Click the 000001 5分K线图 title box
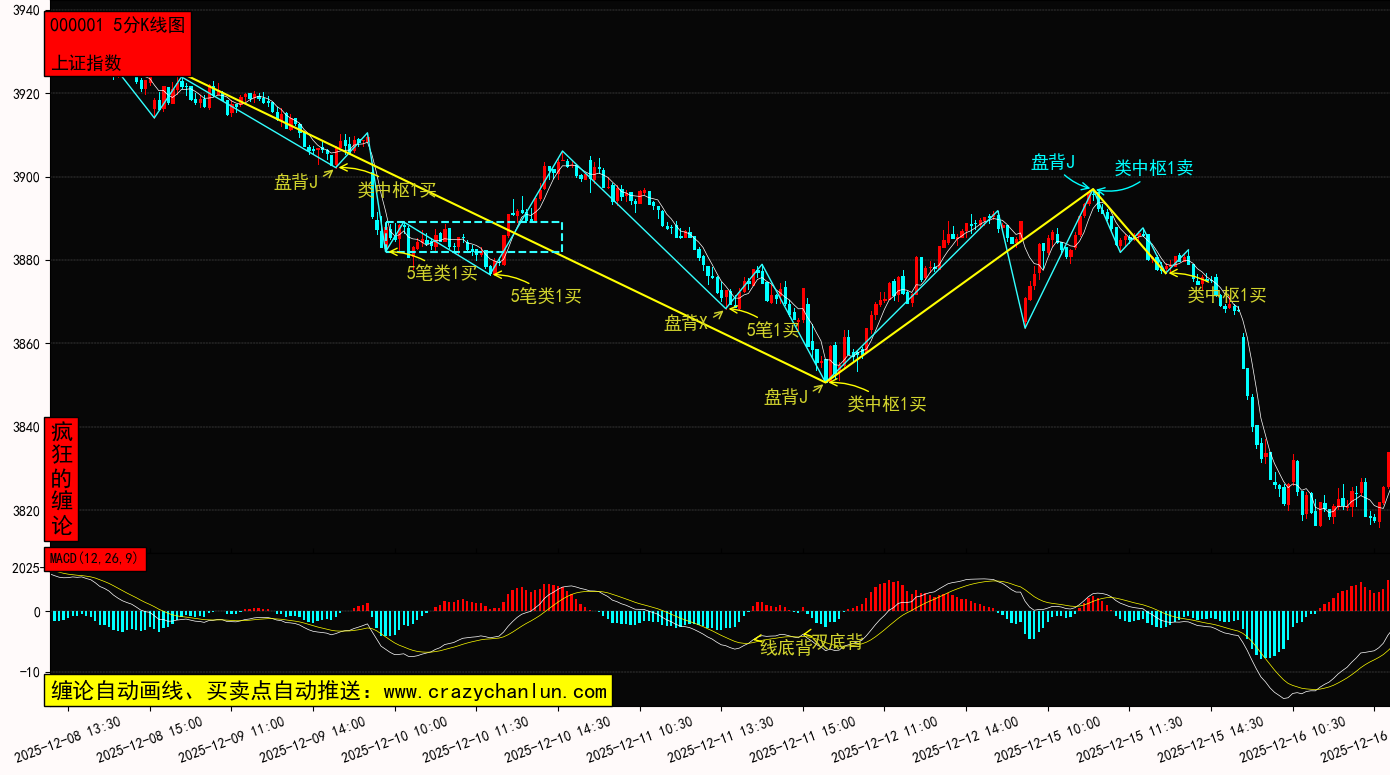This screenshot has width=1390, height=775. point(118,26)
